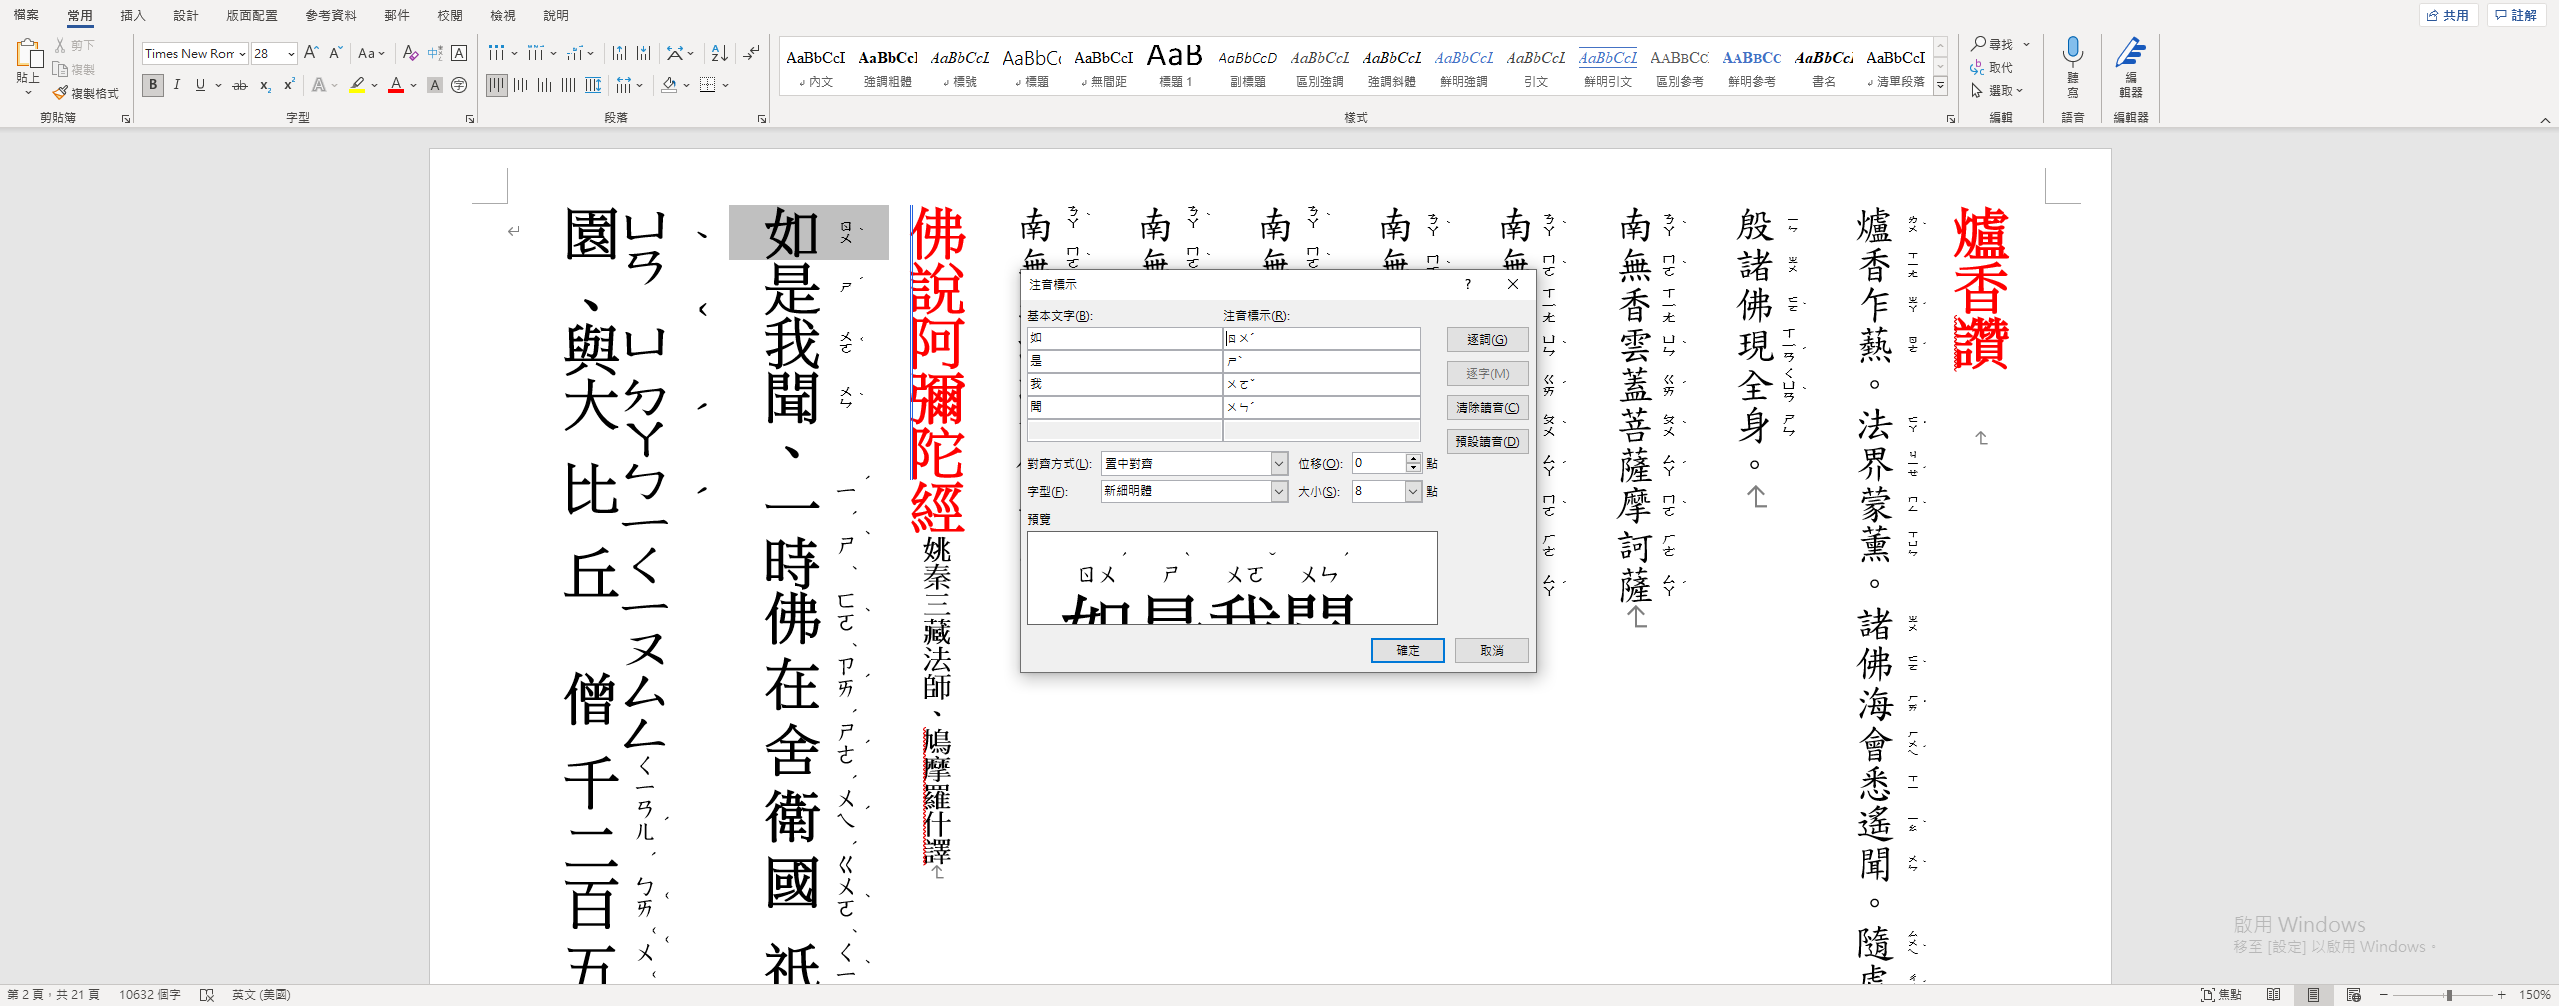2560x1006 pixels.
Task: Show or hide paragraph marks icon
Action: (x=752, y=53)
